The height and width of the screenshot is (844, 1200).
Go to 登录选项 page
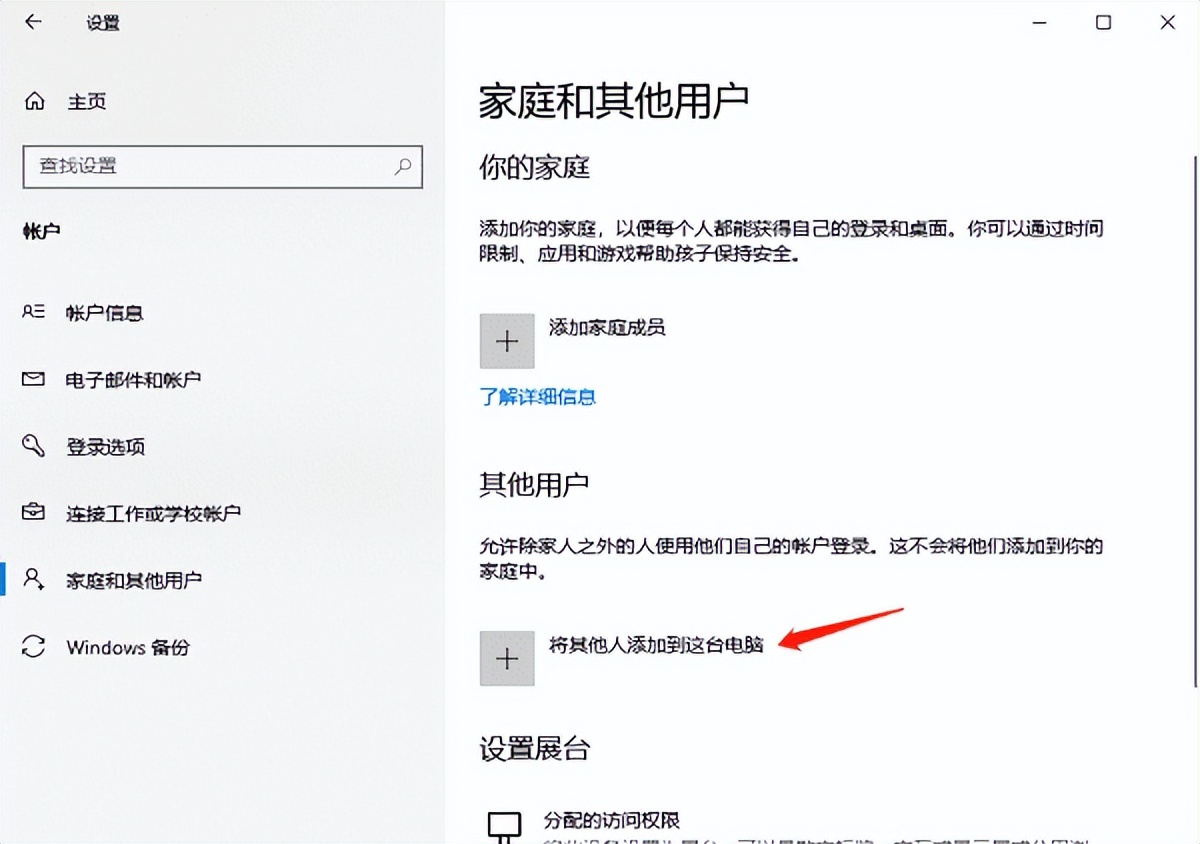(x=106, y=447)
